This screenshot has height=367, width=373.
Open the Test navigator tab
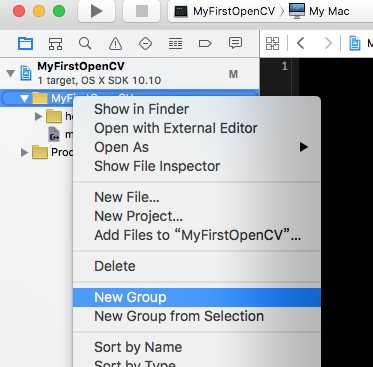click(145, 44)
